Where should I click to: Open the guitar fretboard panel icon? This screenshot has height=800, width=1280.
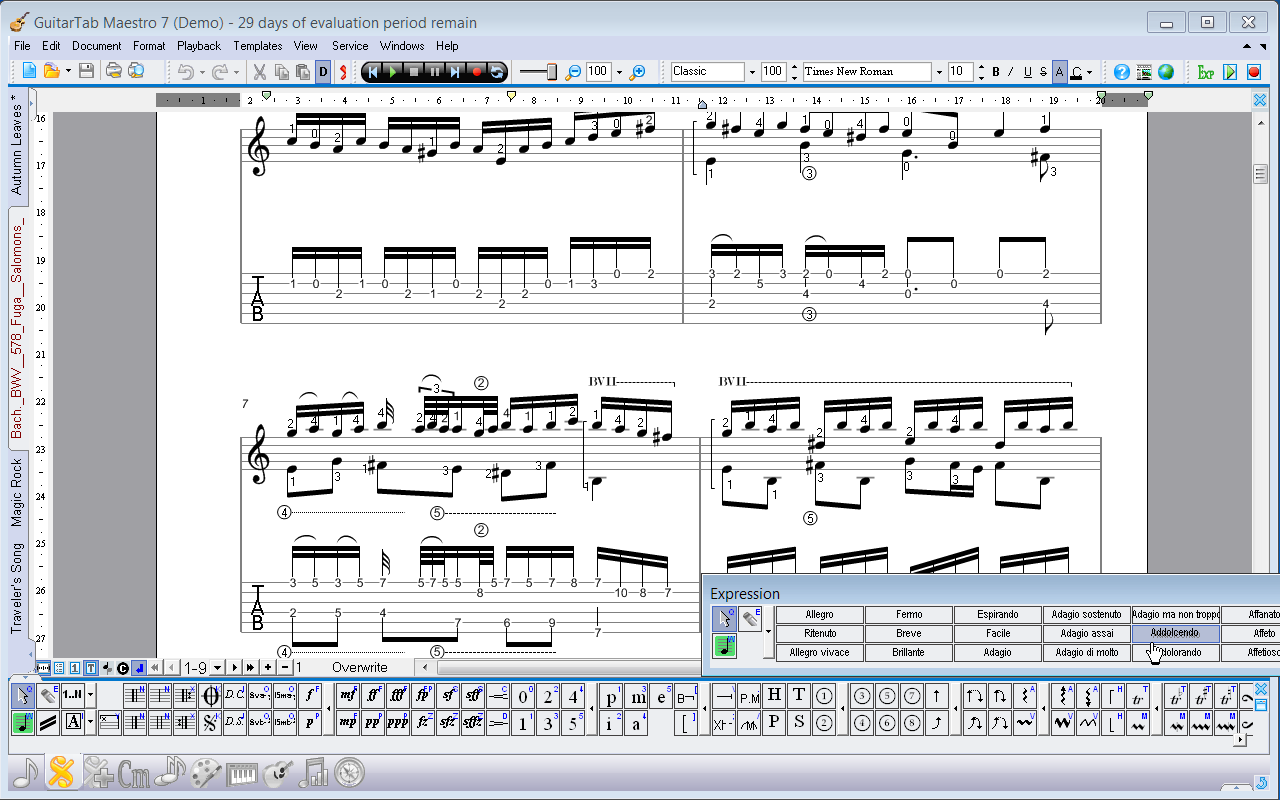[278, 771]
